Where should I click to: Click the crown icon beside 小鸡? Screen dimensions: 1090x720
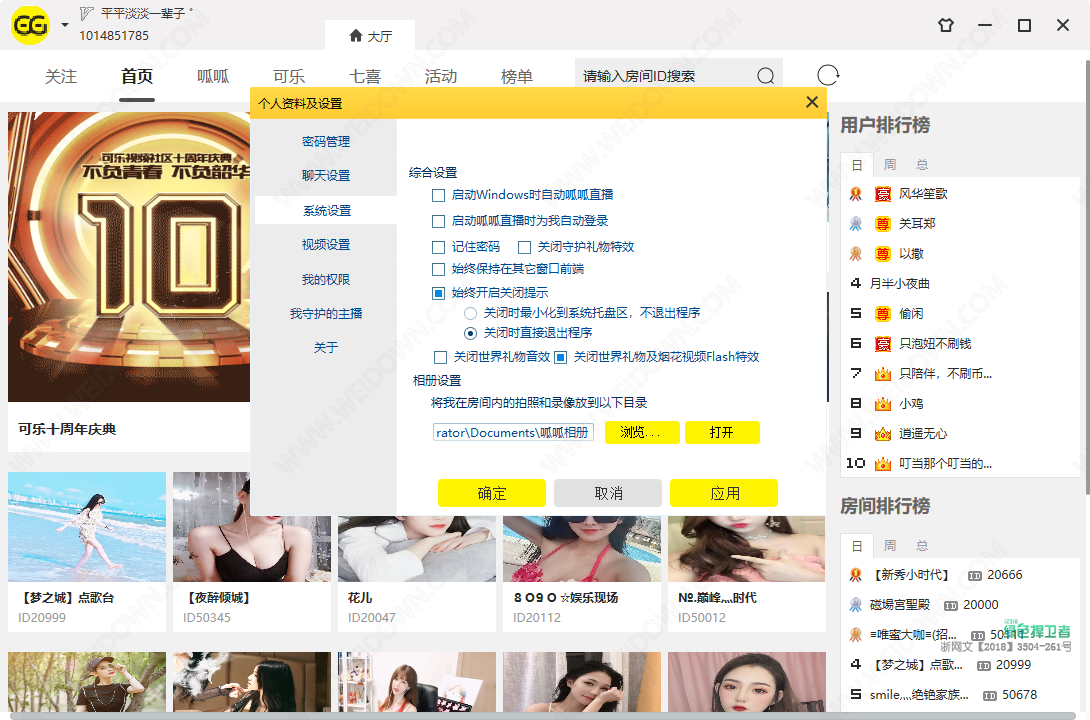[883, 404]
